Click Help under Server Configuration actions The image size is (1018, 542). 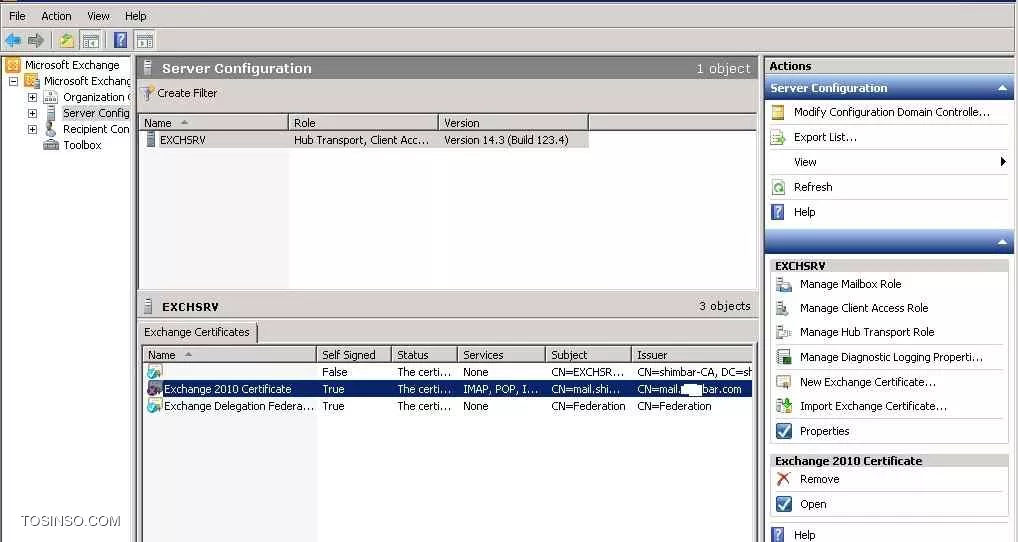[x=804, y=212]
